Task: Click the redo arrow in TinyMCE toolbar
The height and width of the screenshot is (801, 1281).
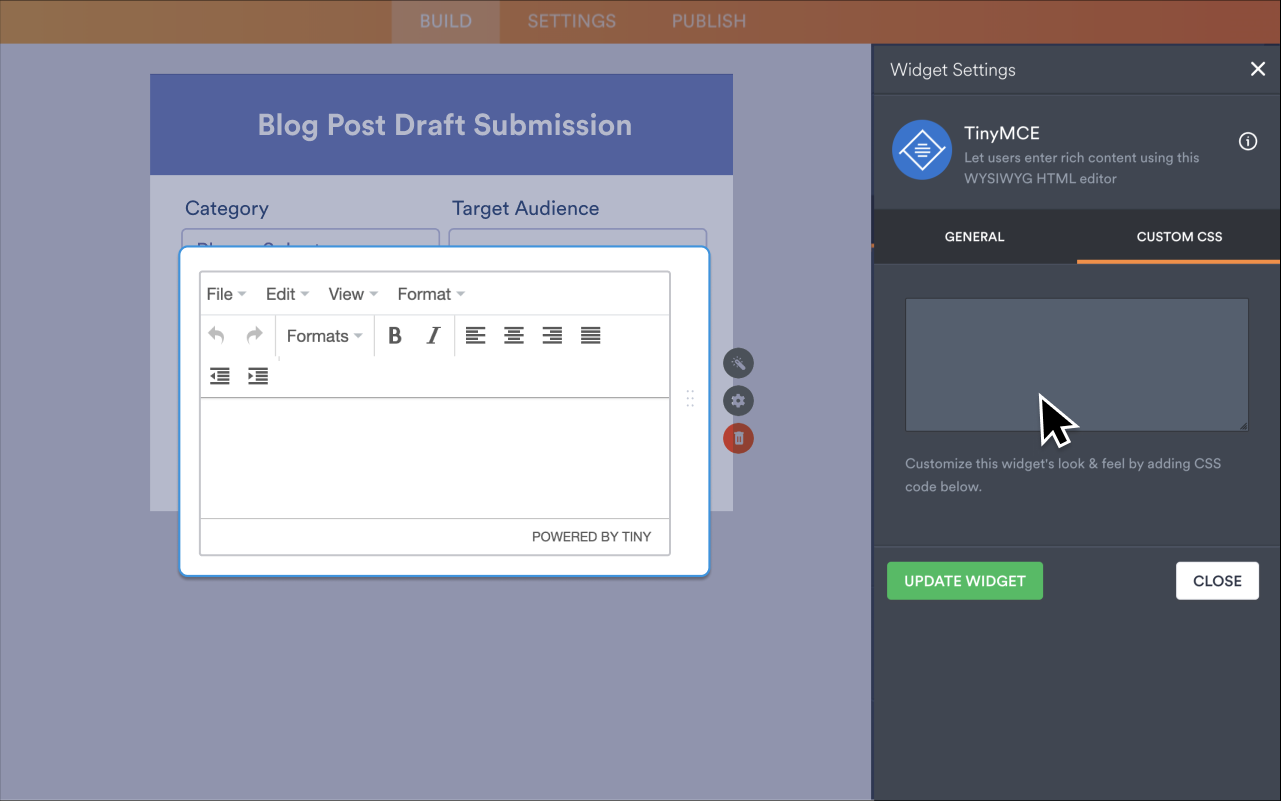Action: tap(256, 335)
